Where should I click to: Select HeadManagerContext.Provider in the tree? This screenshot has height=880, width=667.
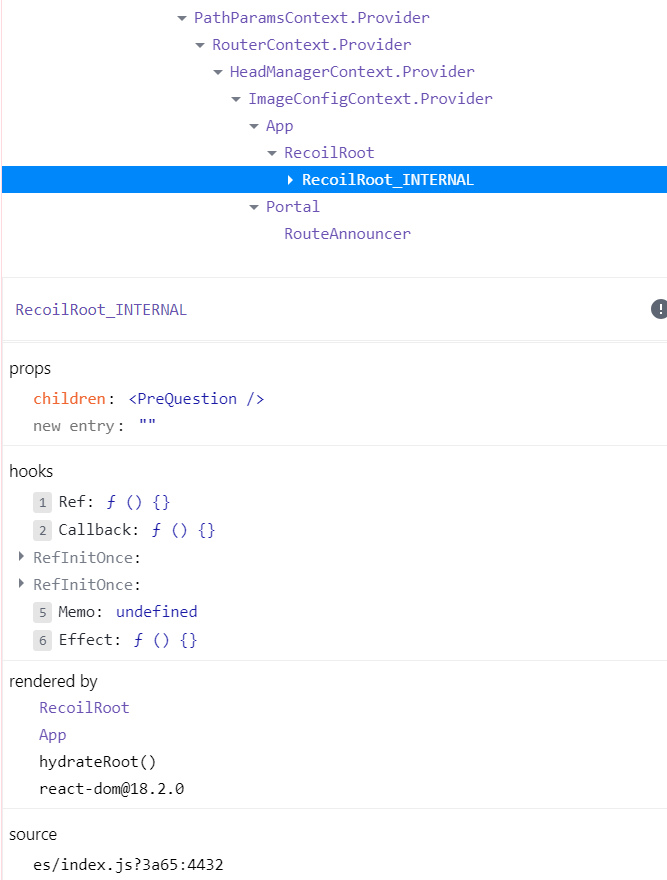pyautogui.click(x=352, y=72)
